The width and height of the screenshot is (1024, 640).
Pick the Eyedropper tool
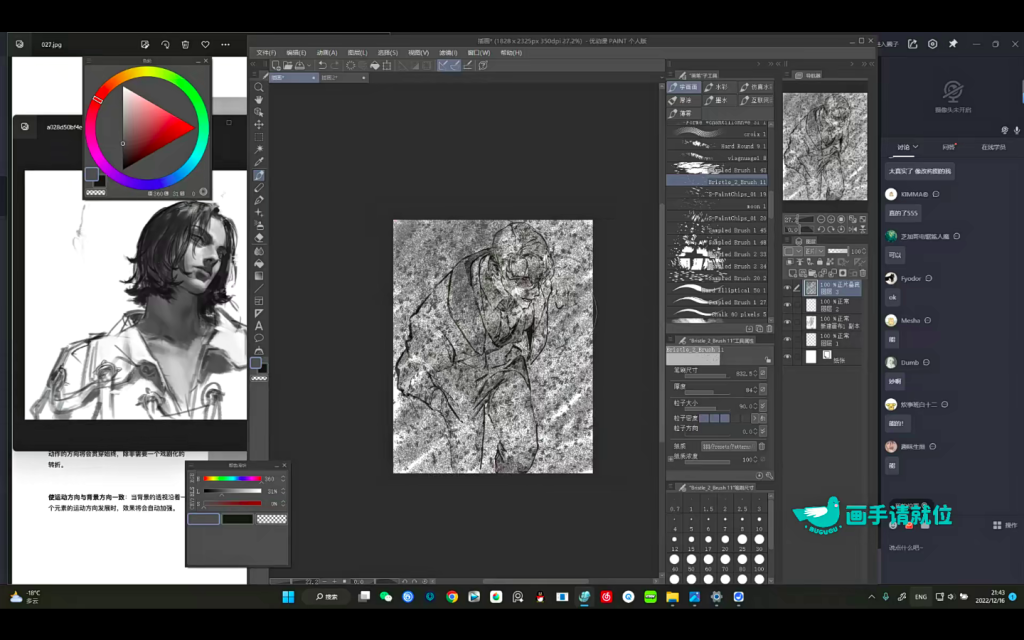(x=259, y=162)
